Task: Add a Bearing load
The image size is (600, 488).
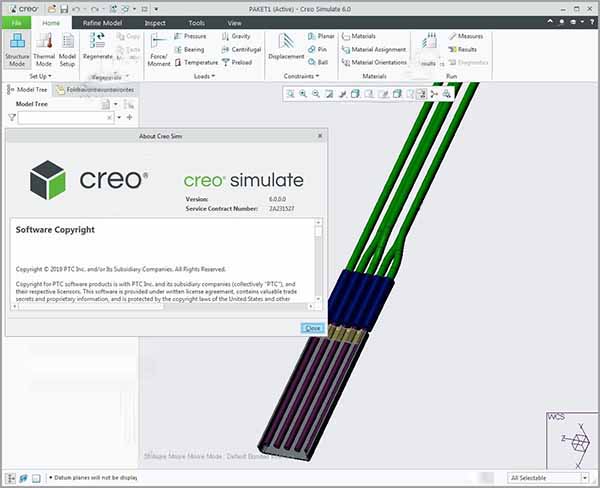Action: pos(189,49)
